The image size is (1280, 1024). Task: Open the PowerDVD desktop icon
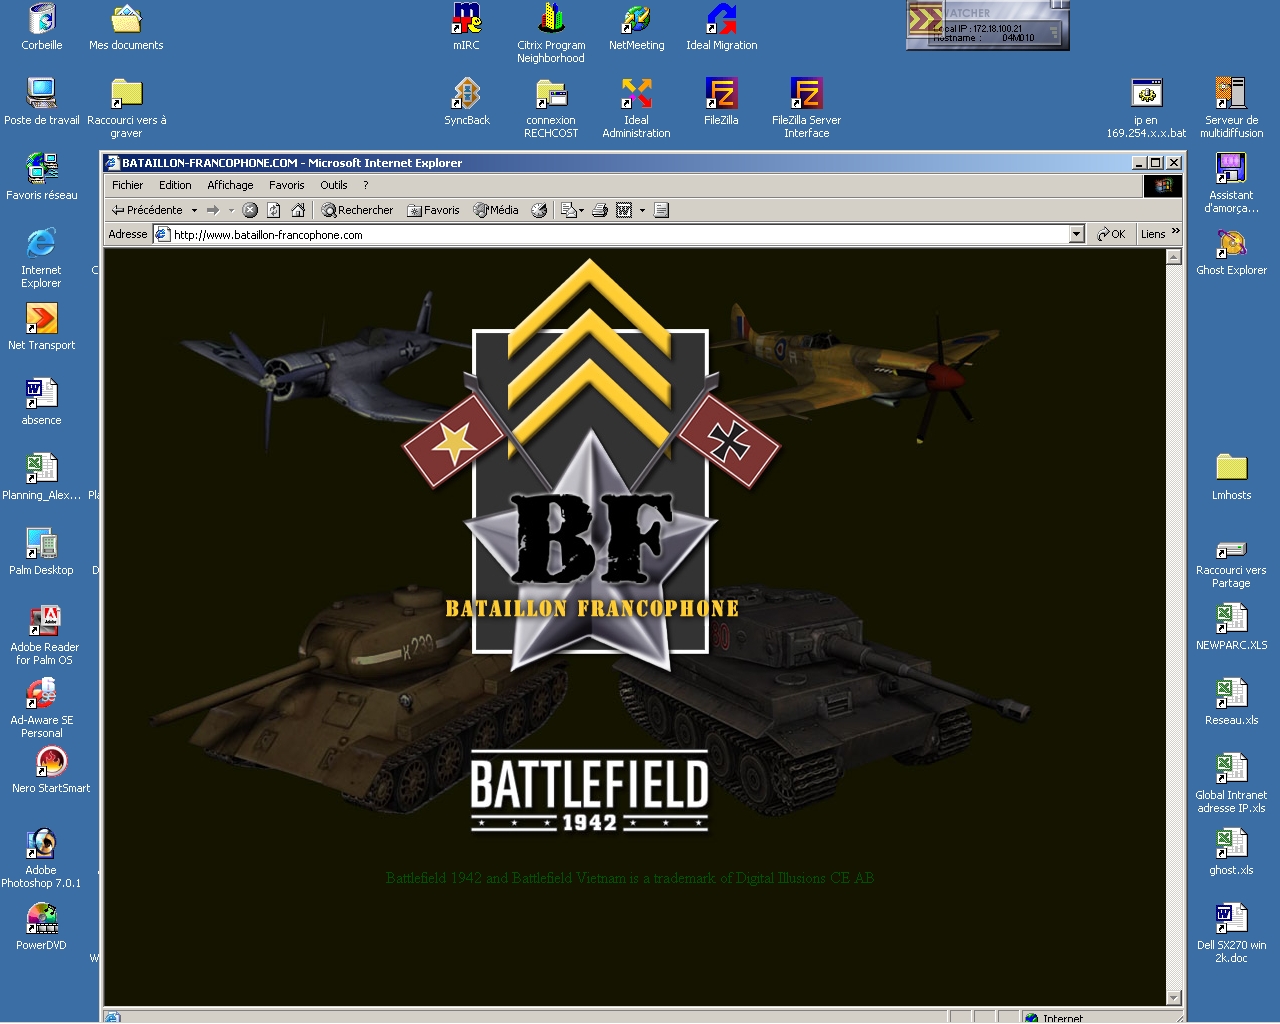point(41,927)
